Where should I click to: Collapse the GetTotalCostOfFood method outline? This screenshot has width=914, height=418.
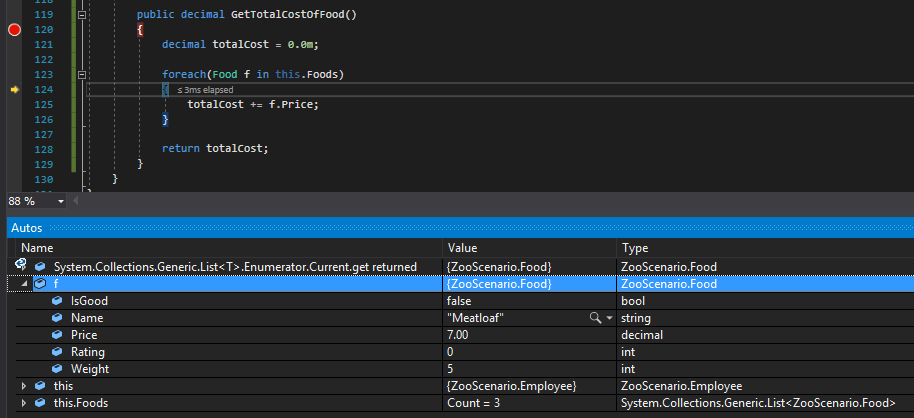(x=82, y=15)
